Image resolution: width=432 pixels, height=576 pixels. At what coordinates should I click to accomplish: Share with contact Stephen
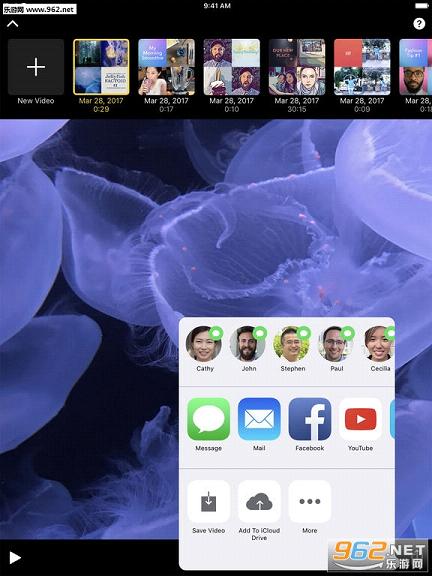coord(292,344)
